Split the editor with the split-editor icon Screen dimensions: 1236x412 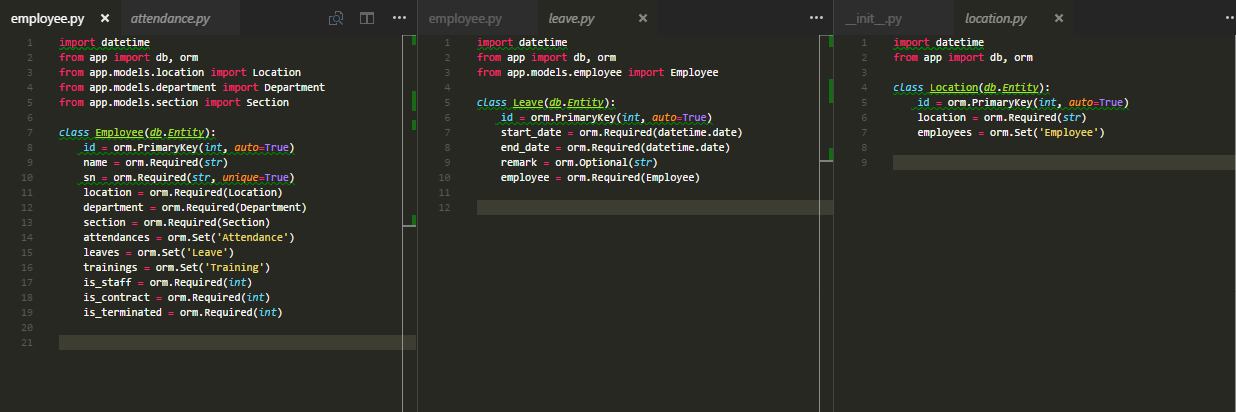(367, 18)
